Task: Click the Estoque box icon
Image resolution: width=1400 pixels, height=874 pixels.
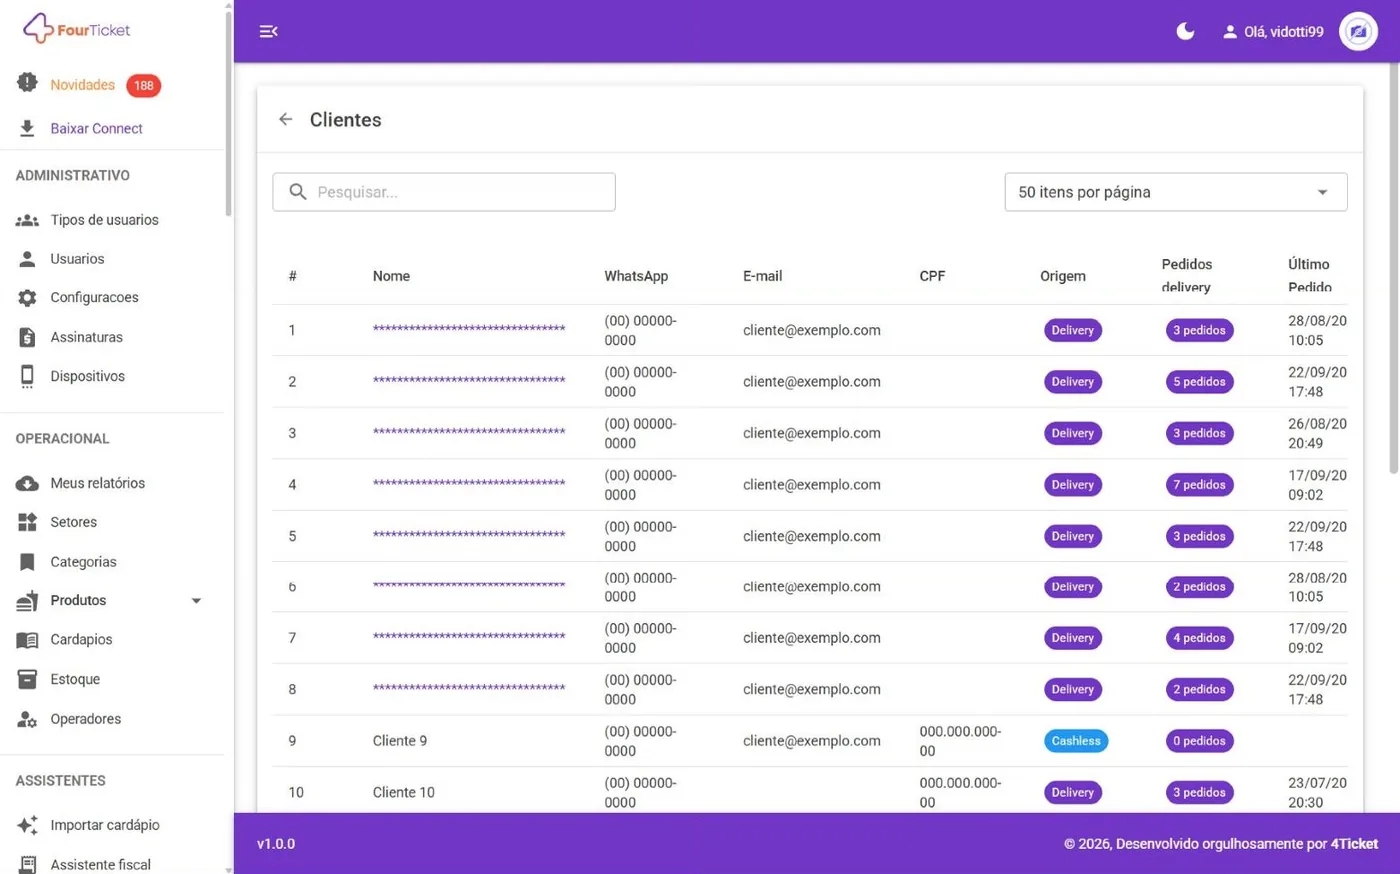Action: 27,679
